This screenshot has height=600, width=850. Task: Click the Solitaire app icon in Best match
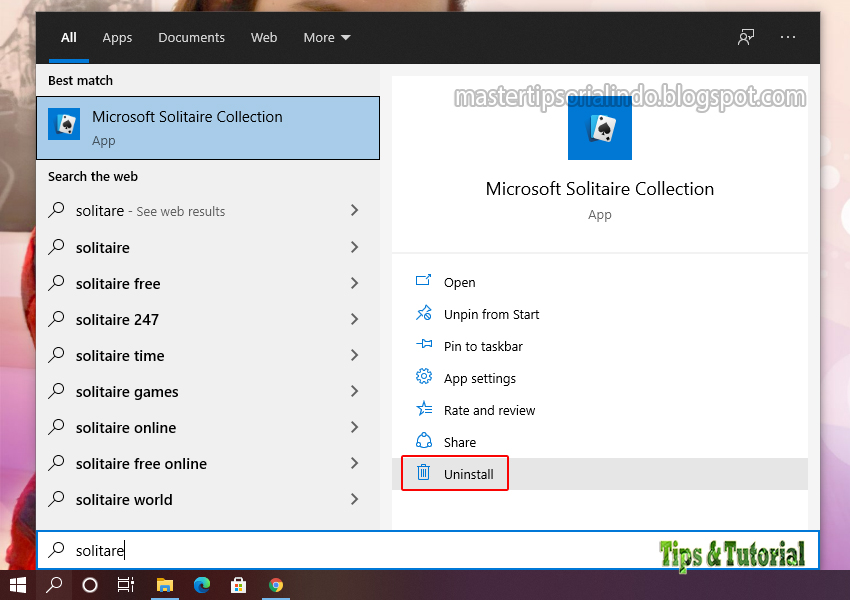[64, 124]
